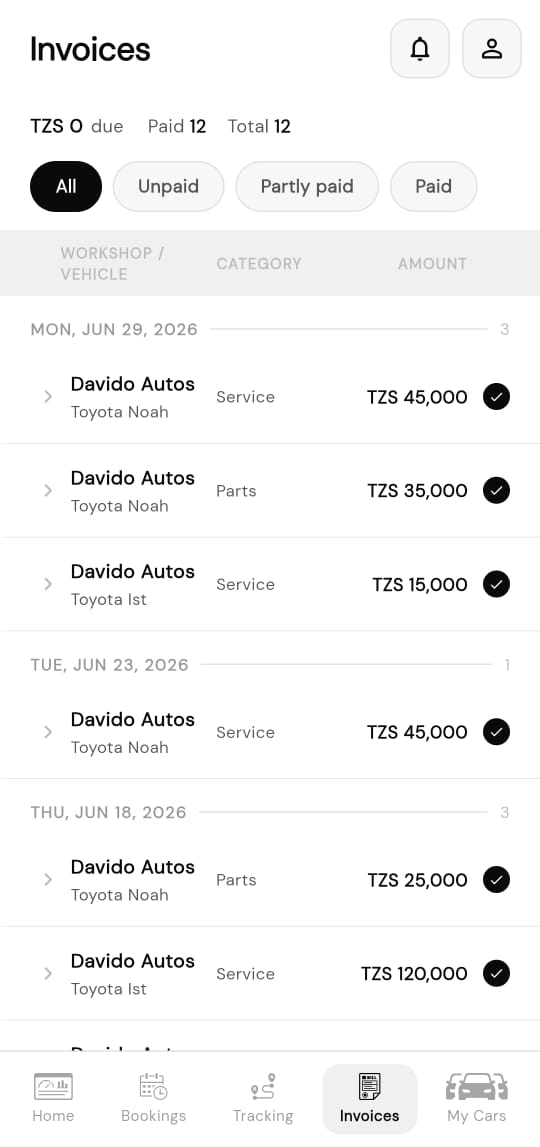Open the Tracking route icon
Viewport: 540px width, 1147px height.
[263, 1086]
